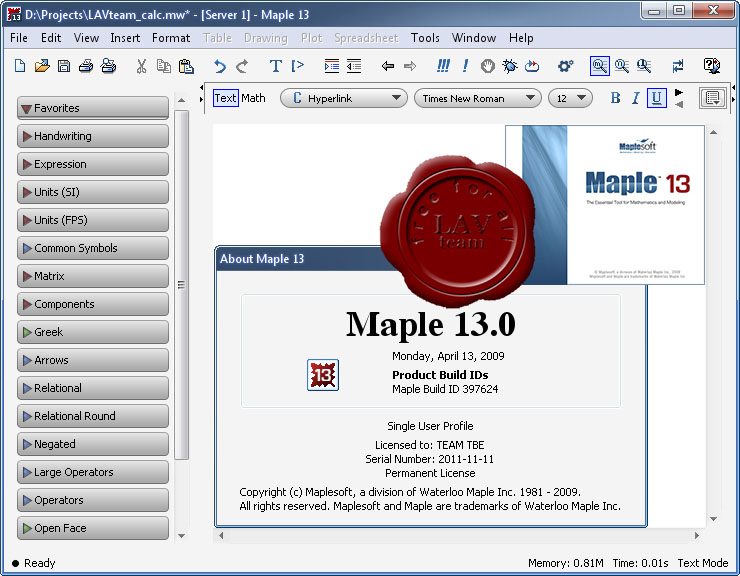Viewport: 740px width, 576px height.
Task: Interrupt computation with the hand icon
Action: click(488, 66)
